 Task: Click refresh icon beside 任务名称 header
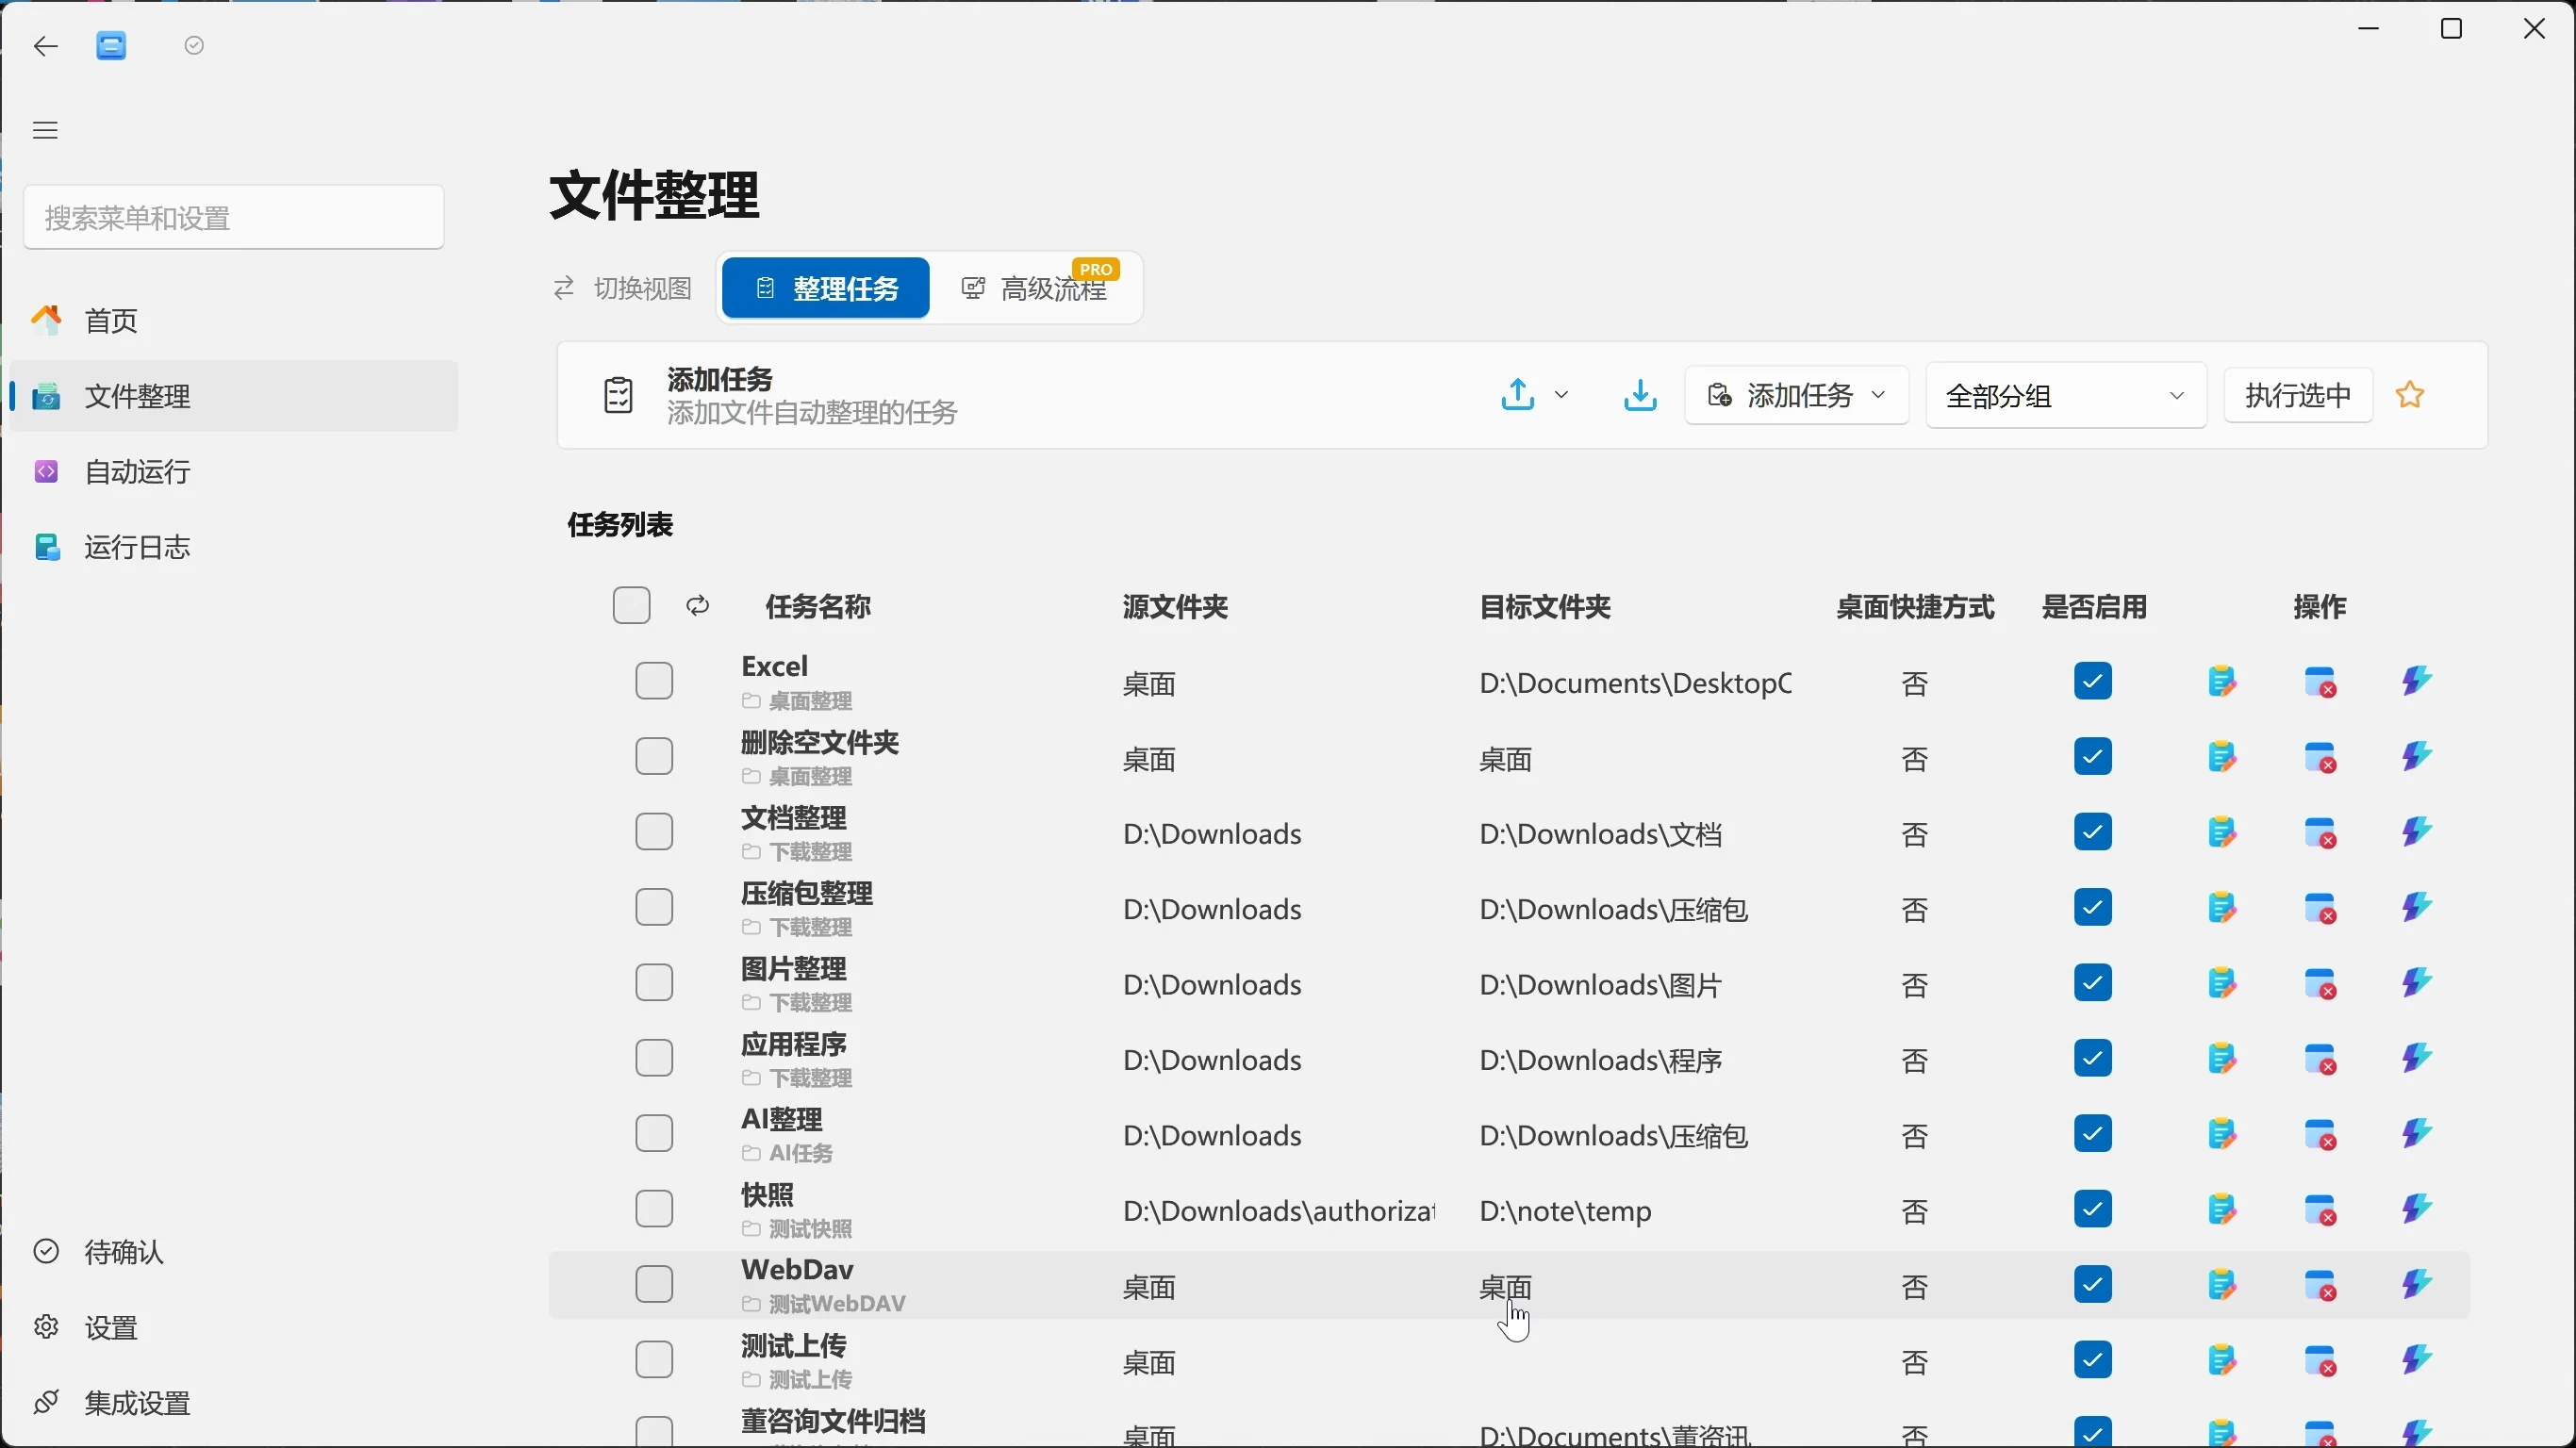pyautogui.click(x=698, y=605)
